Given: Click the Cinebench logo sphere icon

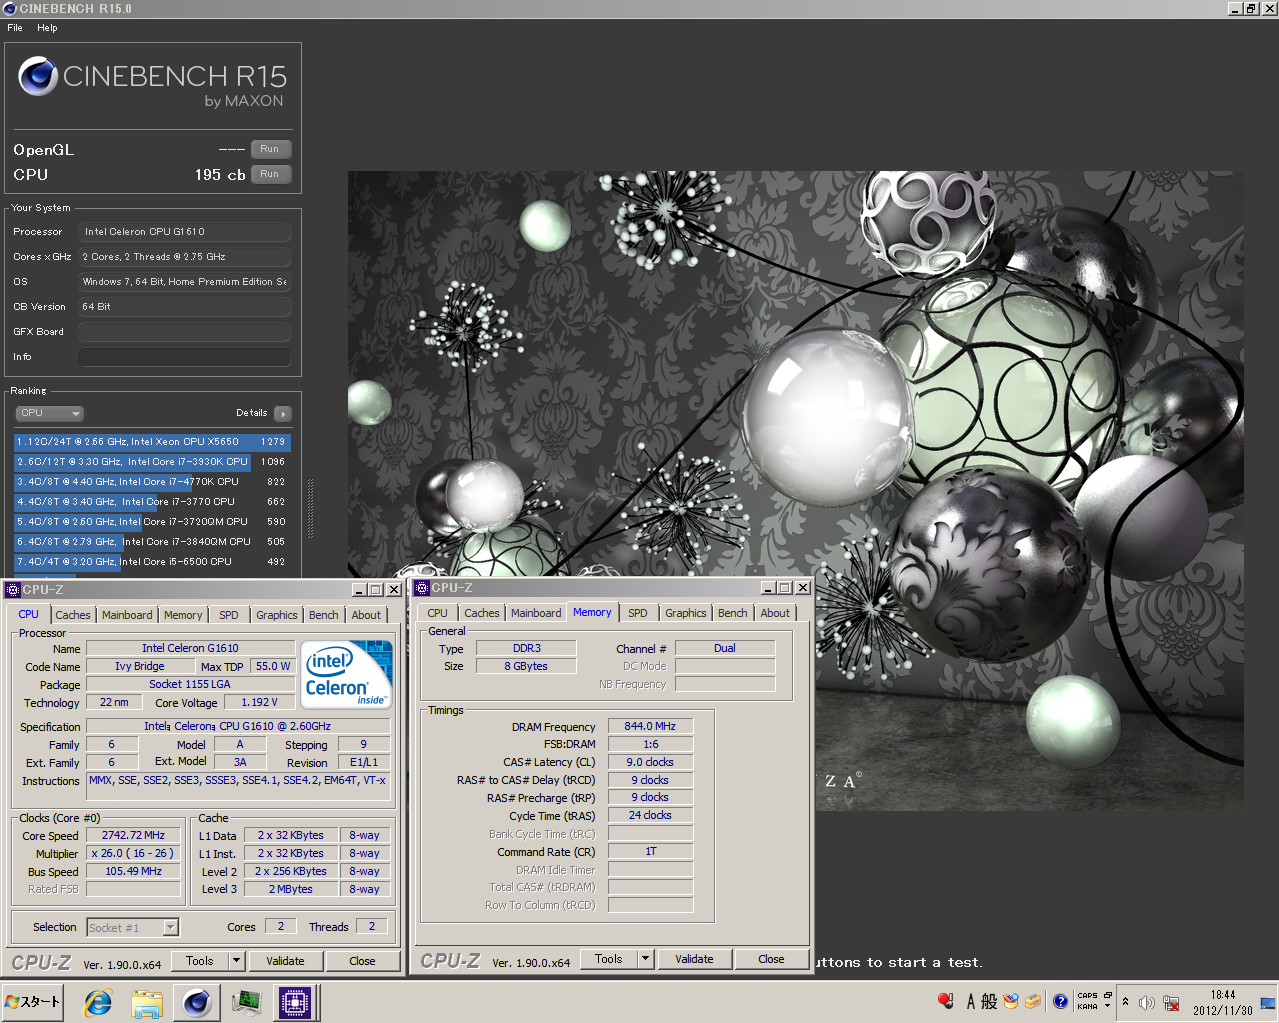Looking at the screenshot, I should 38,76.
